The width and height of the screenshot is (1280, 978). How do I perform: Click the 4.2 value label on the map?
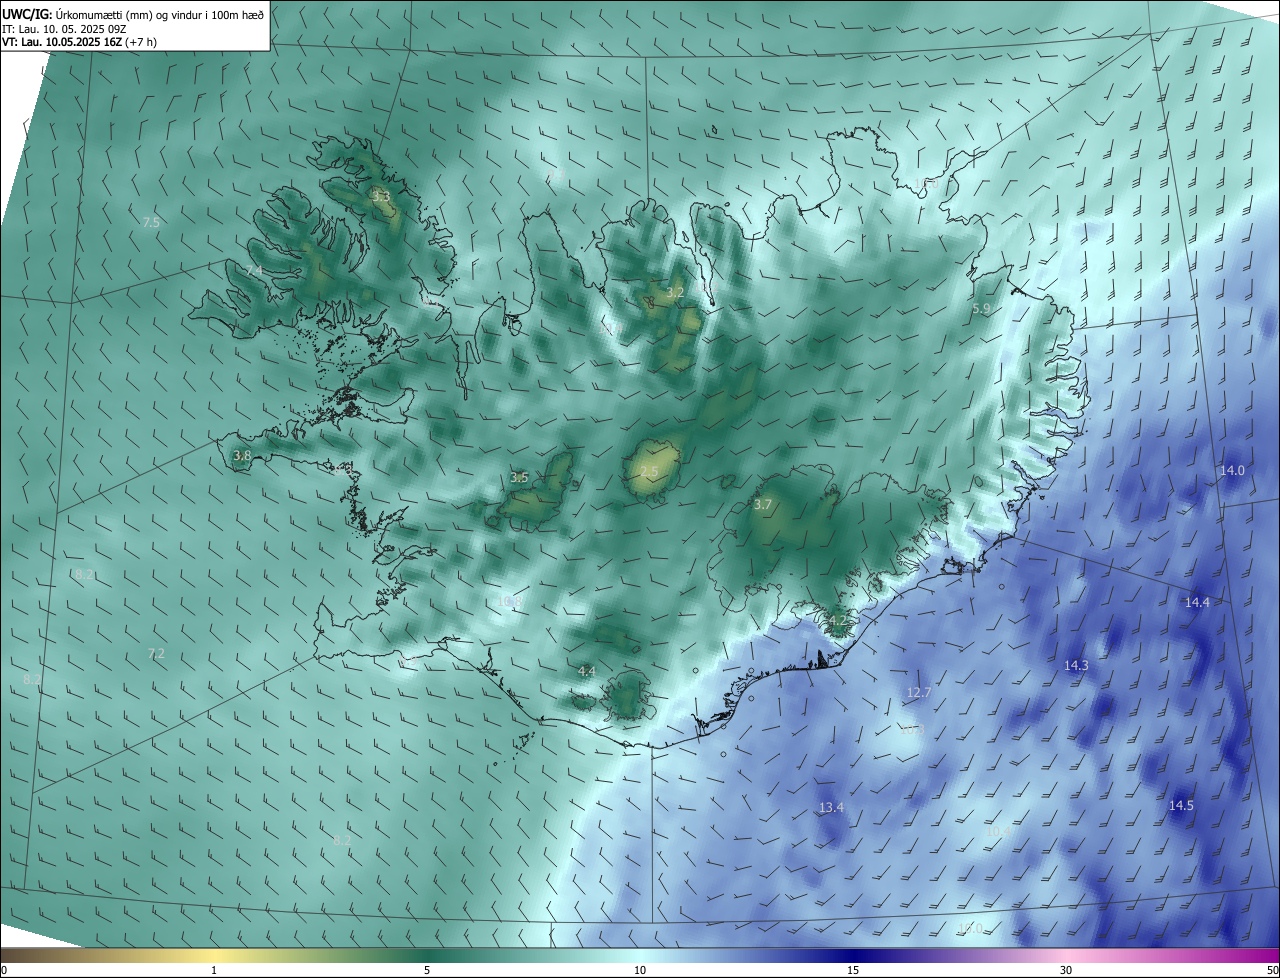click(838, 621)
